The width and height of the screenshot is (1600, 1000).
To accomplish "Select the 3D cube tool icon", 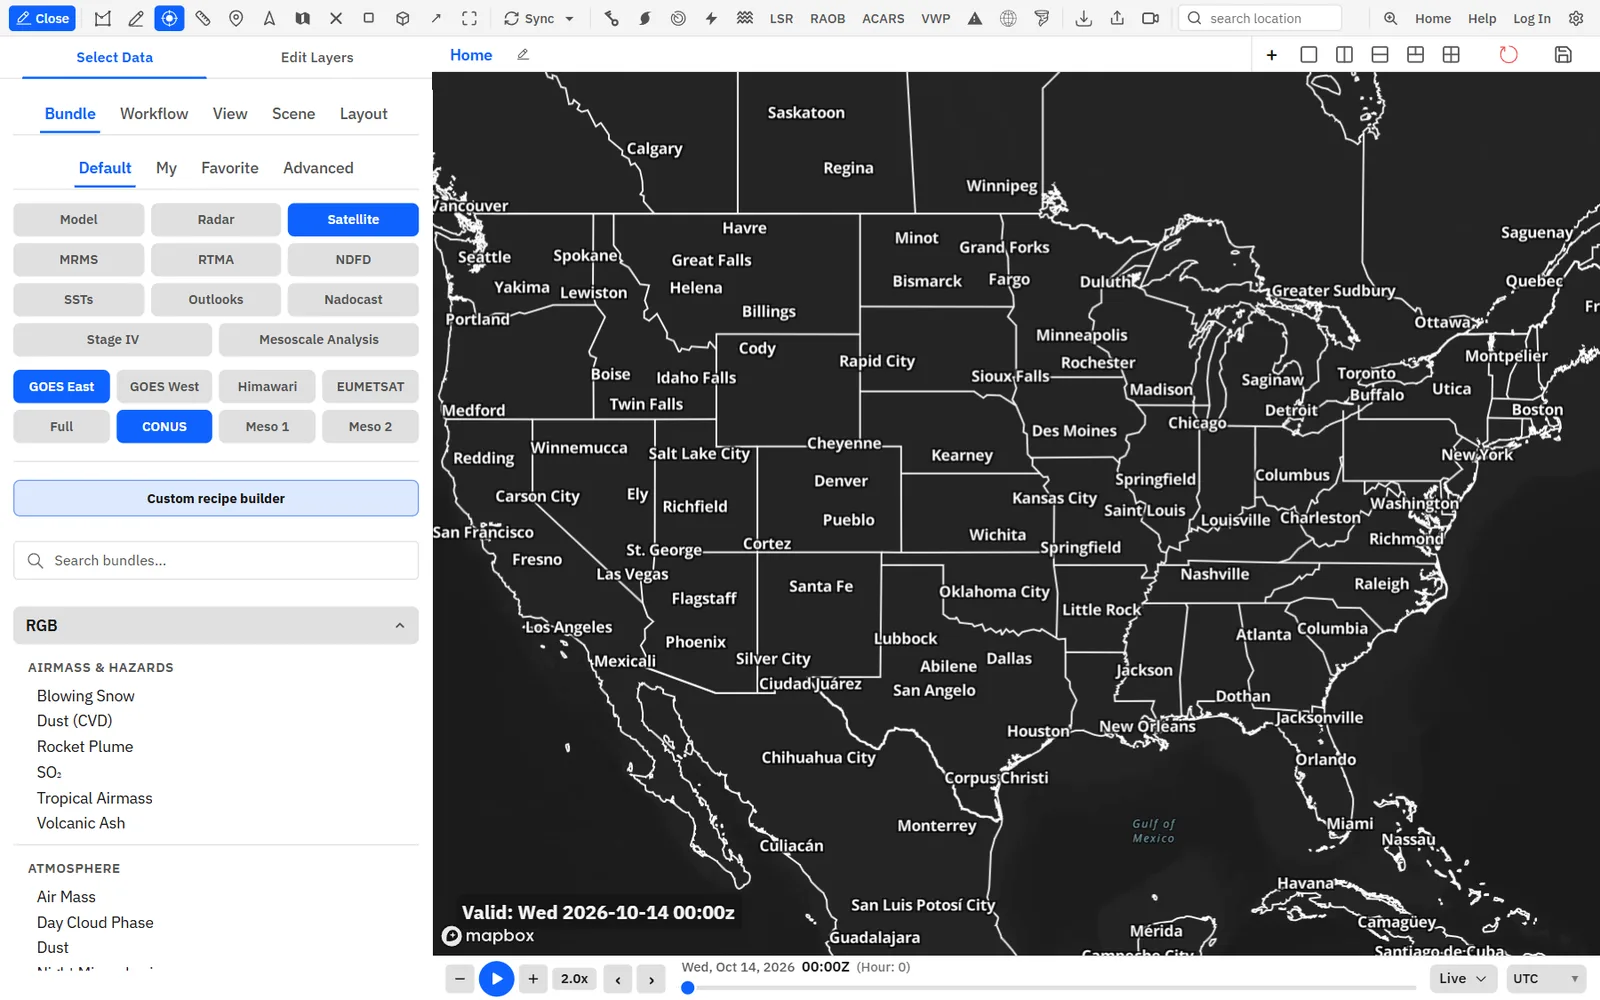I will click(x=402, y=18).
